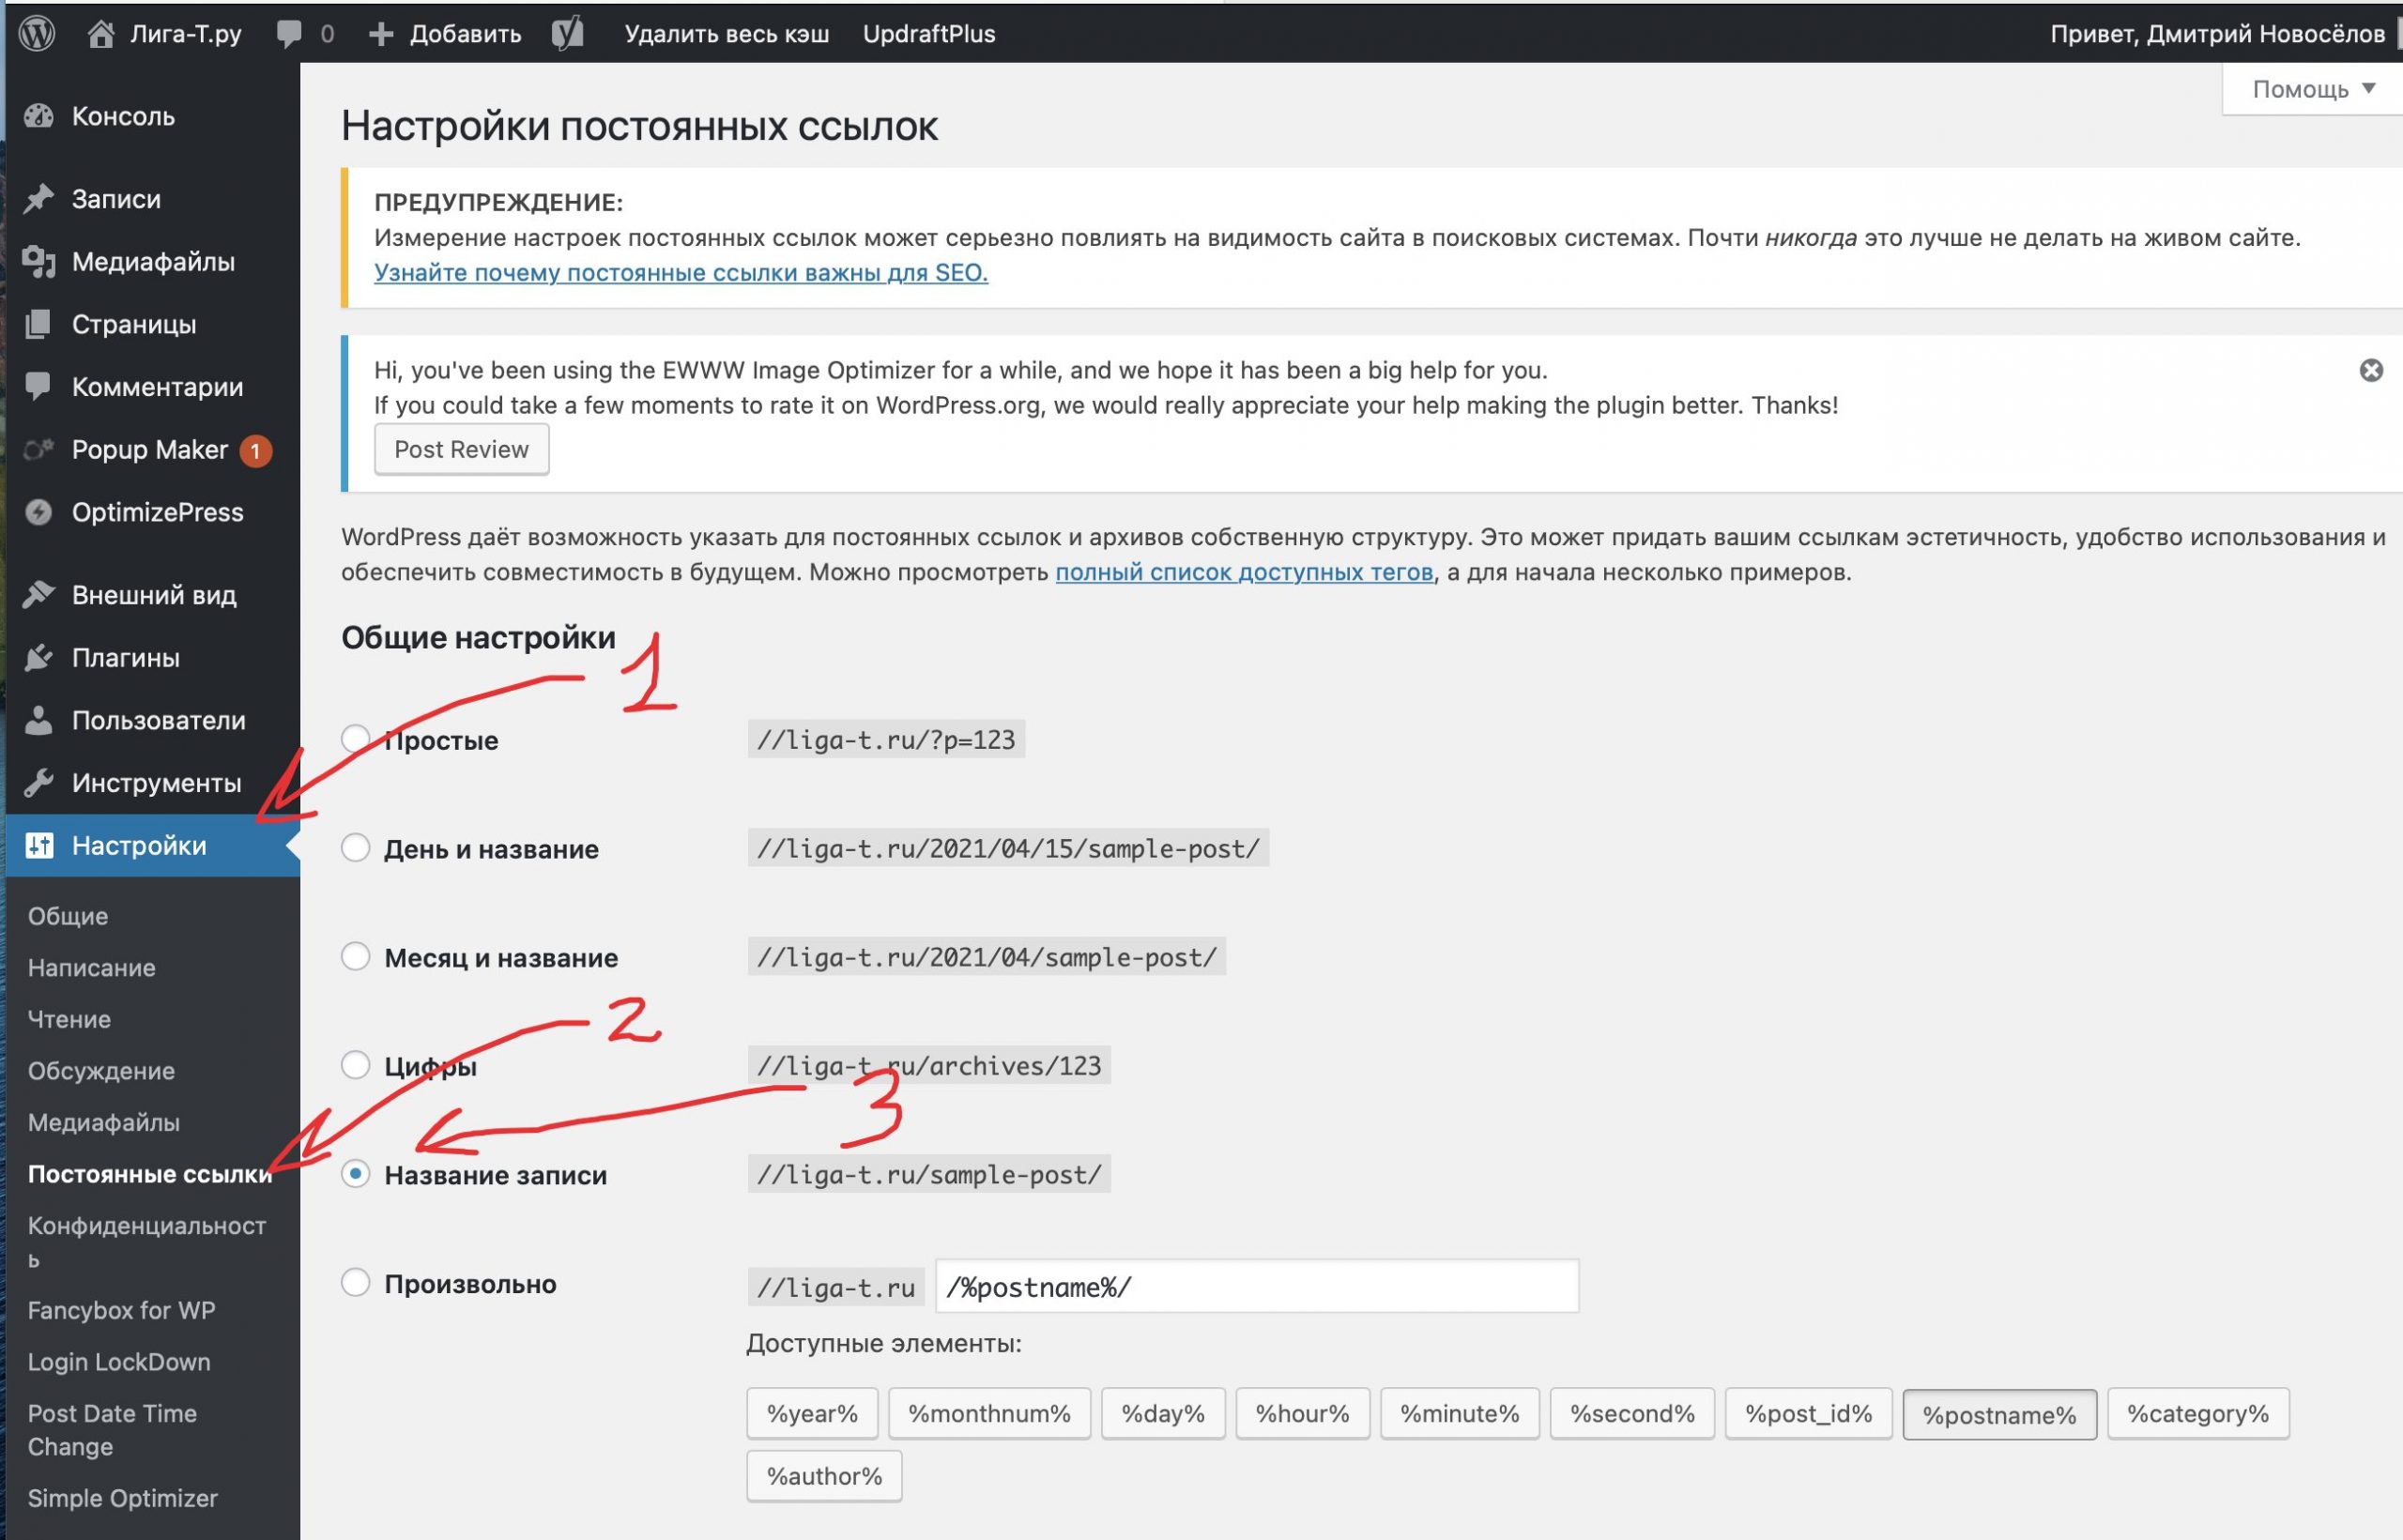Click the WordPress logo icon

coord(37,33)
